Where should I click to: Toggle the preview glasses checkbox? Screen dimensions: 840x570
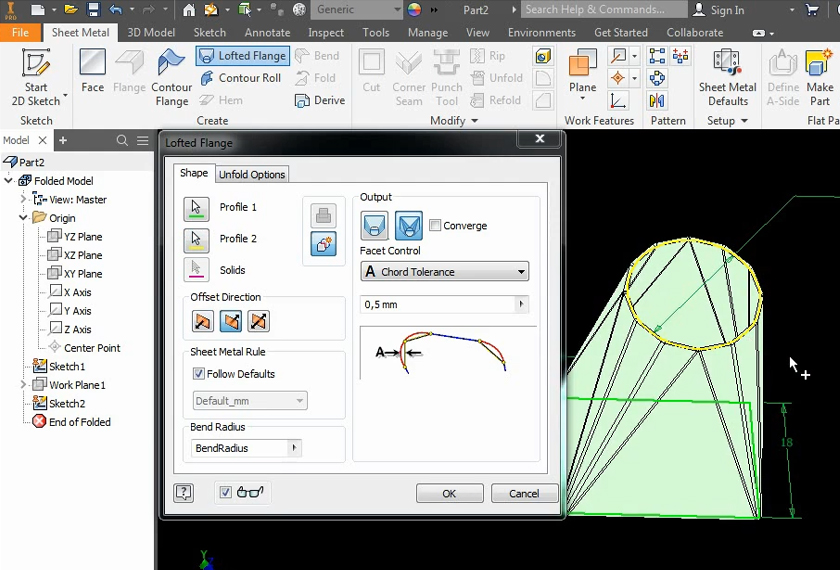pyautogui.click(x=226, y=492)
